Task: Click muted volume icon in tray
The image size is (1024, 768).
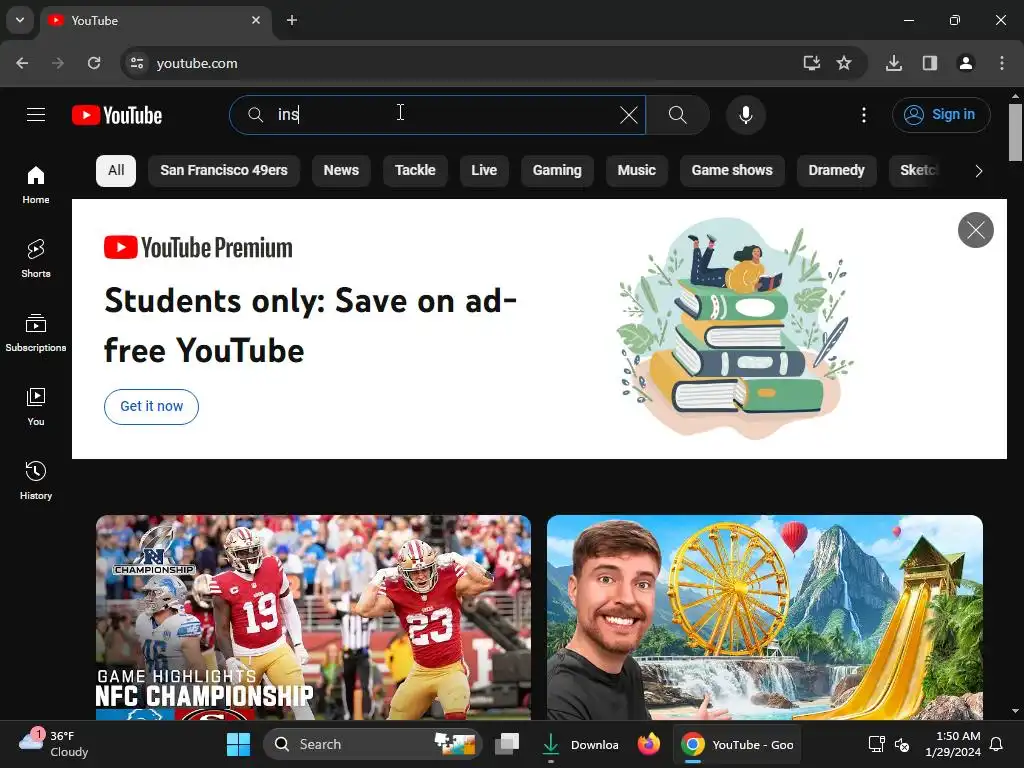Action: tap(903, 744)
